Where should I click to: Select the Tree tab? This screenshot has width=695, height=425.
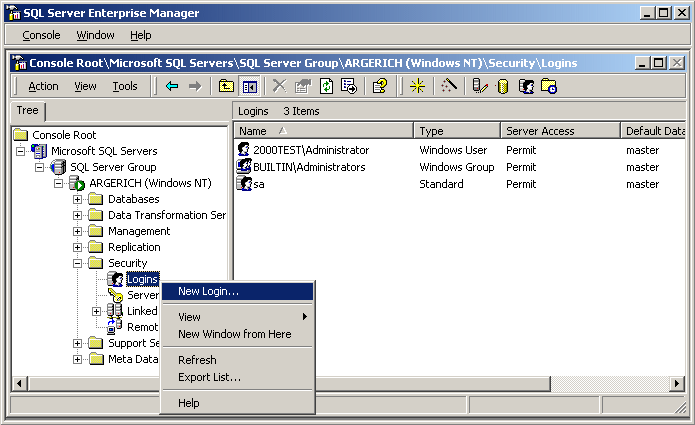[x=27, y=110]
